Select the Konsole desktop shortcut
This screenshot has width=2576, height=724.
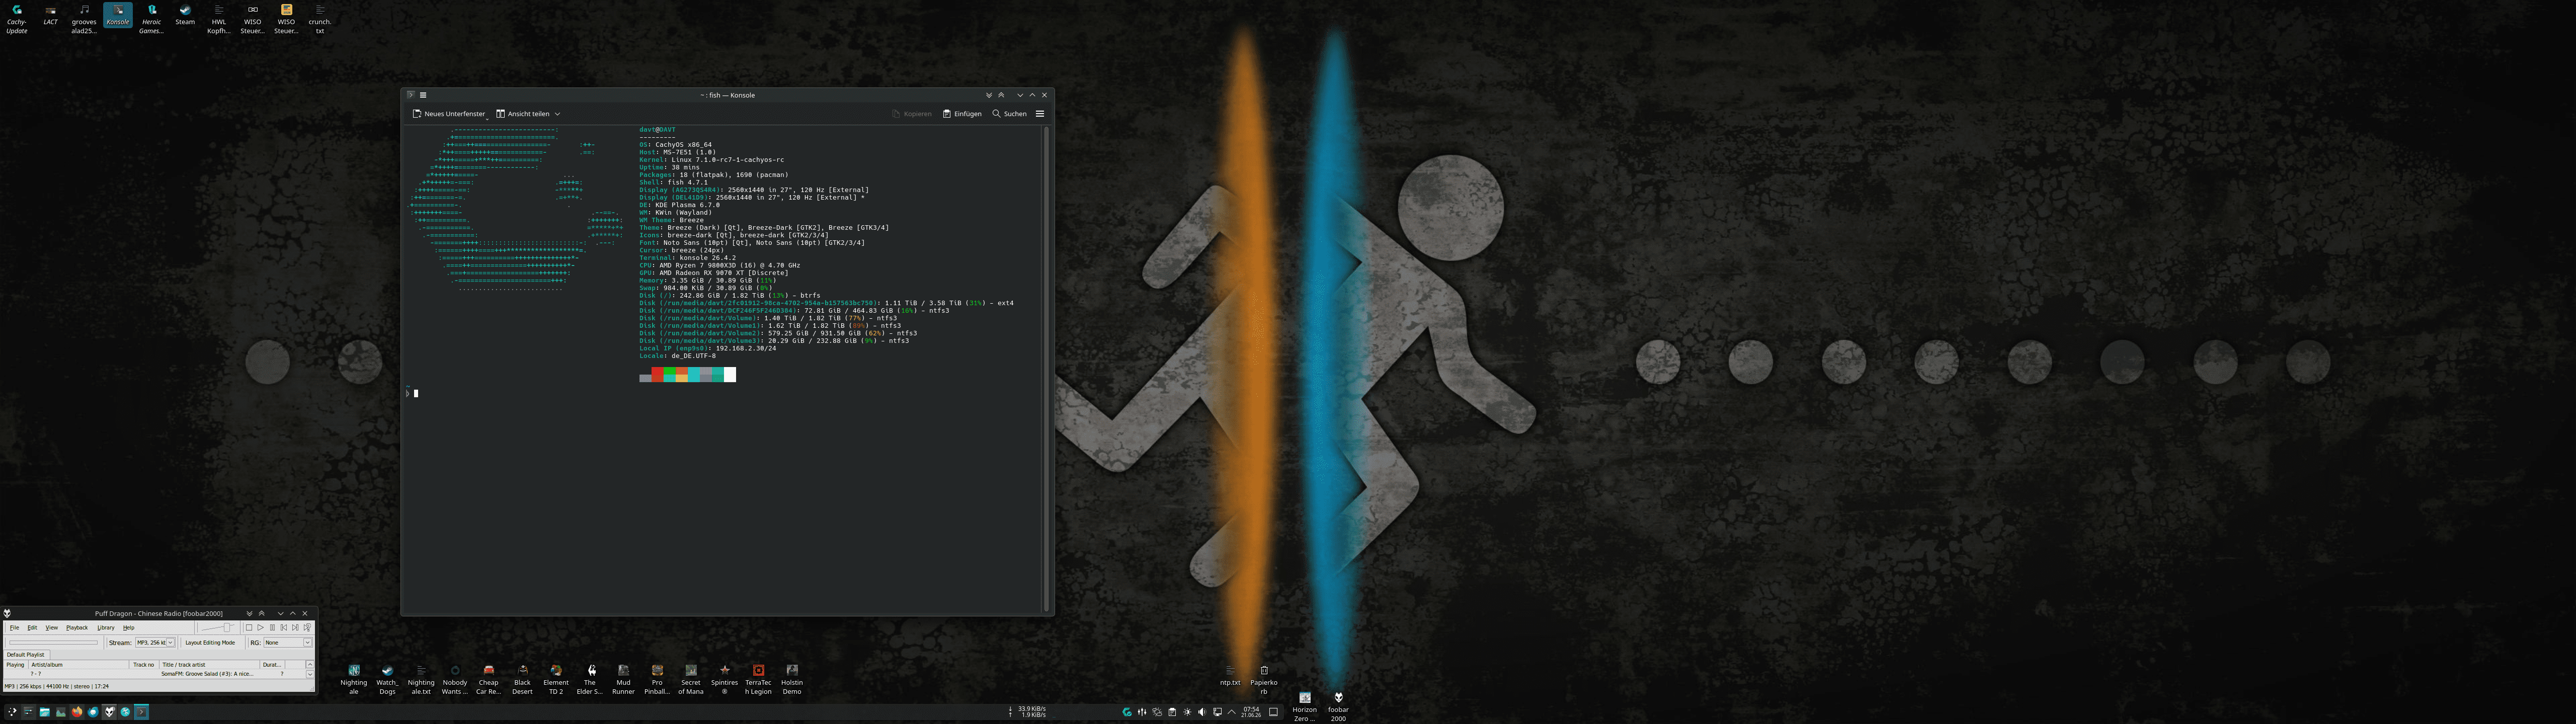click(x=118, y=16)
